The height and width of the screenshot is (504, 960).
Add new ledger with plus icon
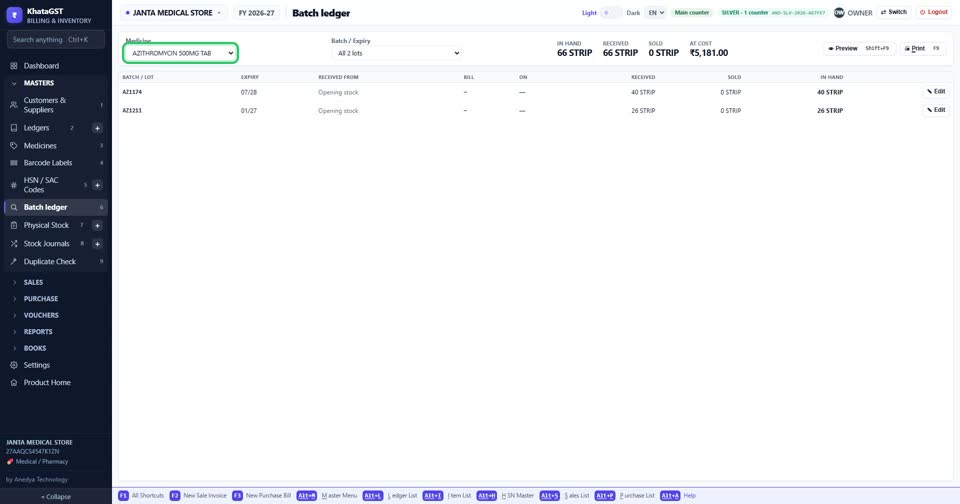tap(97, 128)
